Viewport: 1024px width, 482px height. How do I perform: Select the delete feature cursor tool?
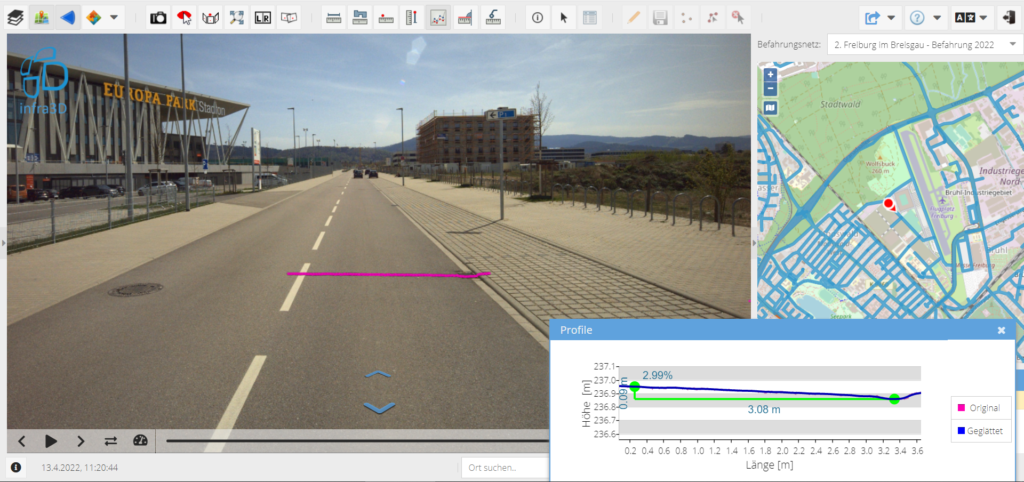[x=739, y=18]
